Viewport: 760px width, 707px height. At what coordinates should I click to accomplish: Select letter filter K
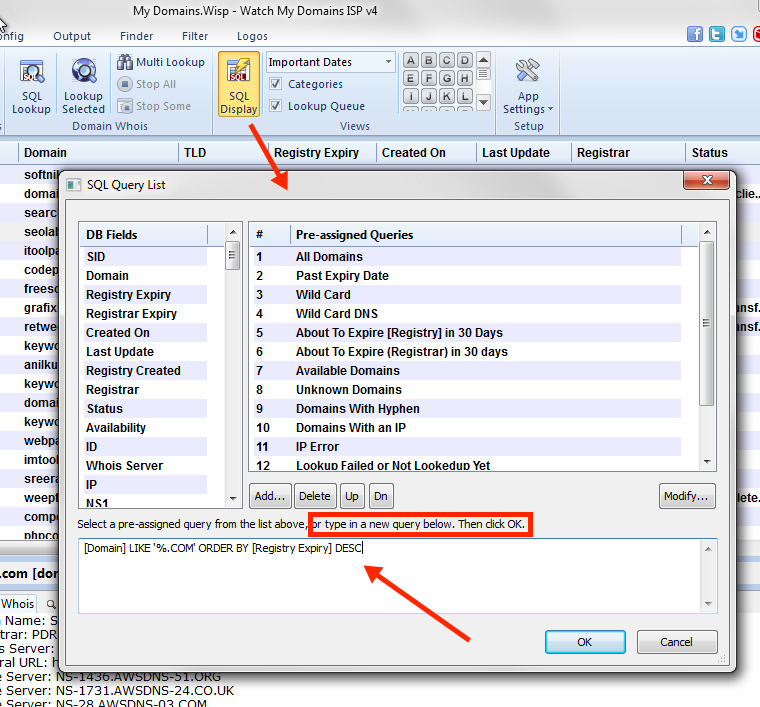pos(446,96)
